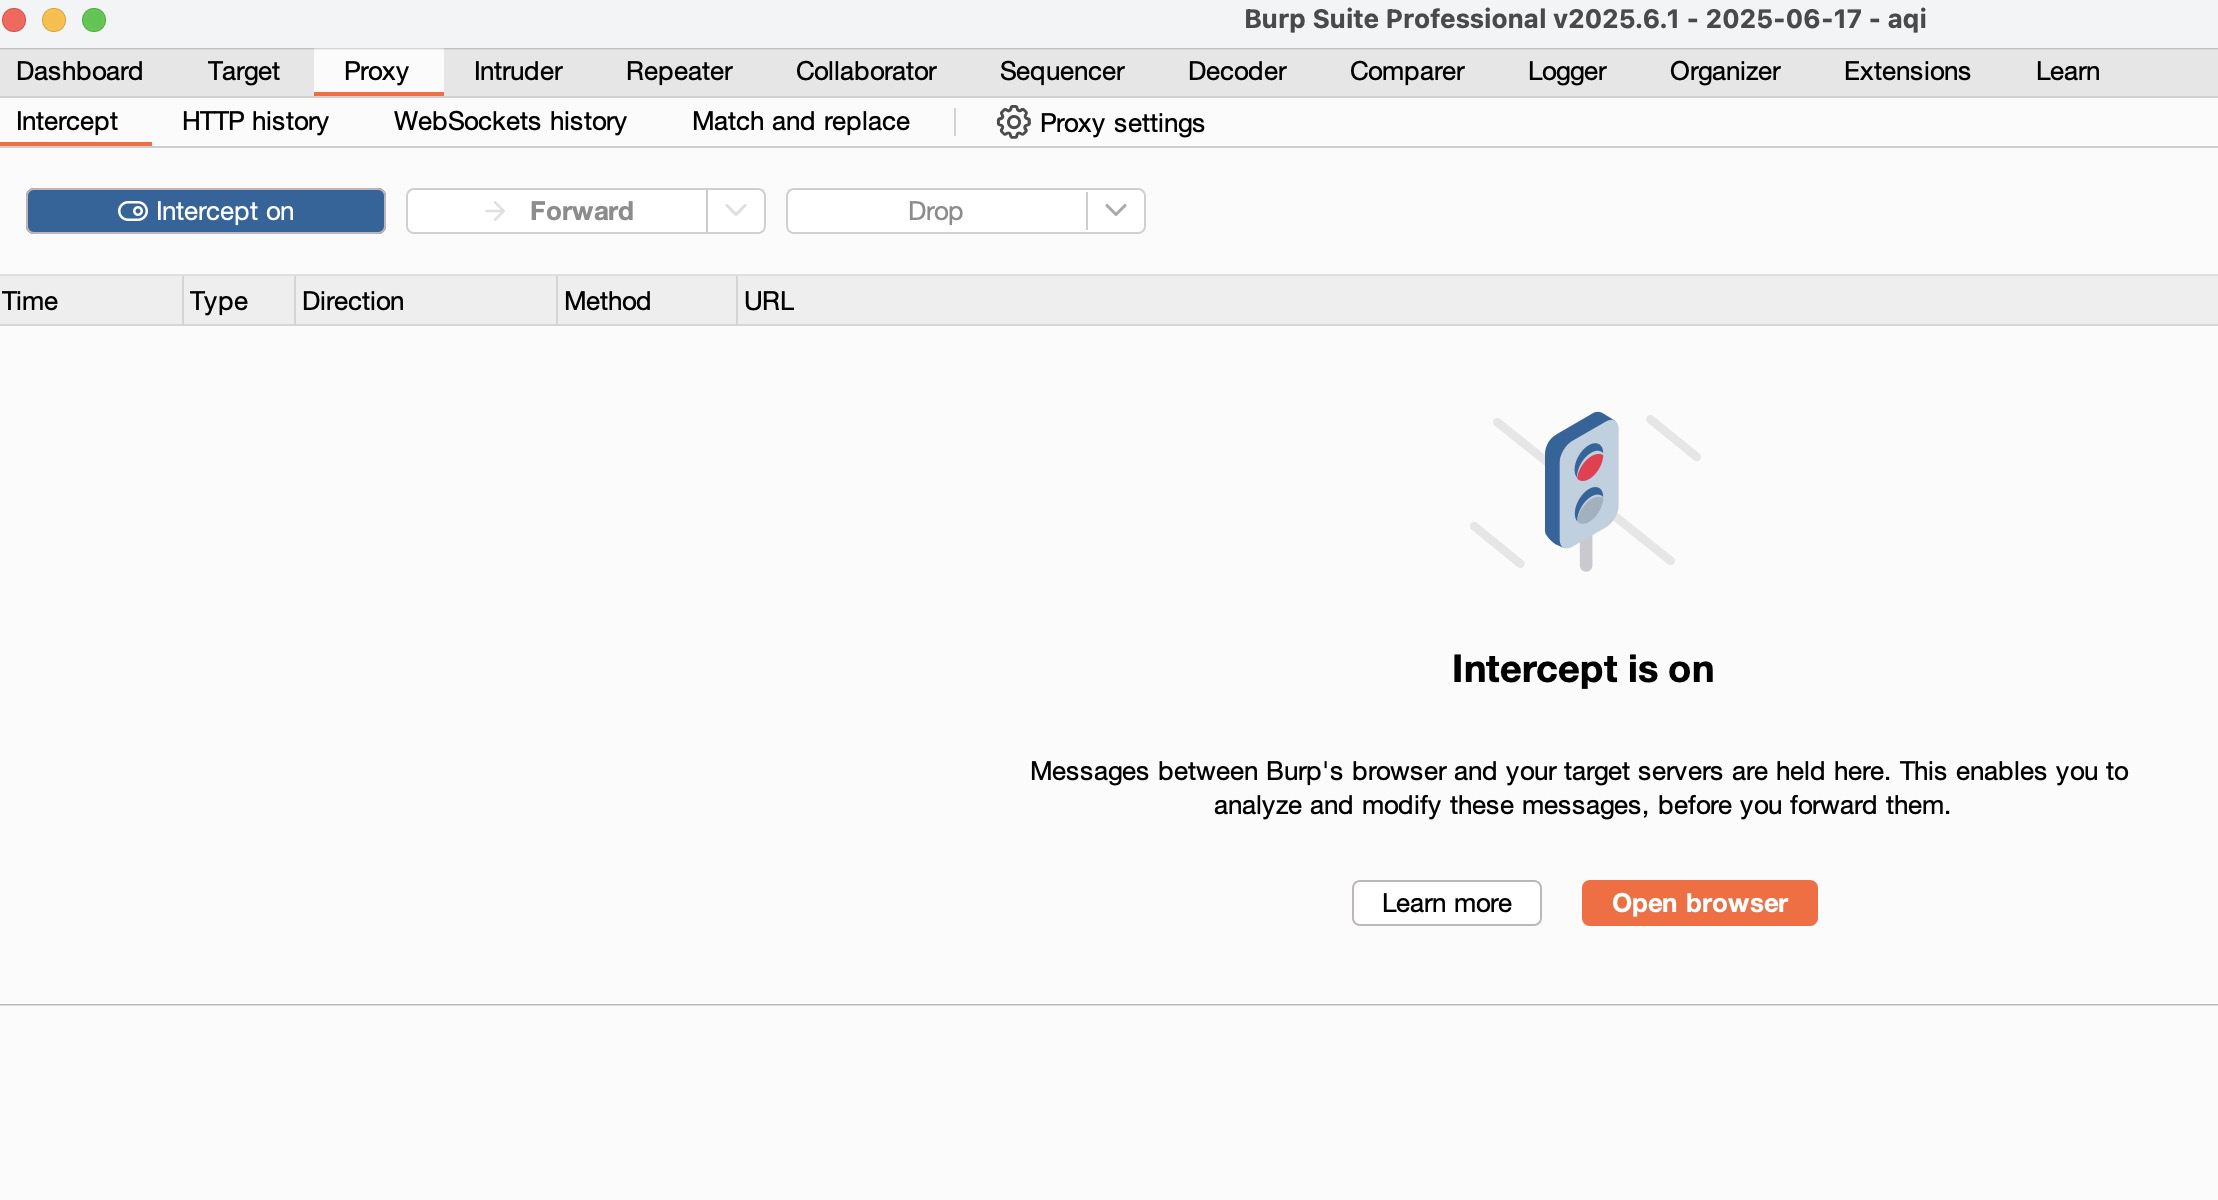Click the Proxy settings gear icon
Viewport: 2218px width, 1200px height.
tap(1012, 123)
